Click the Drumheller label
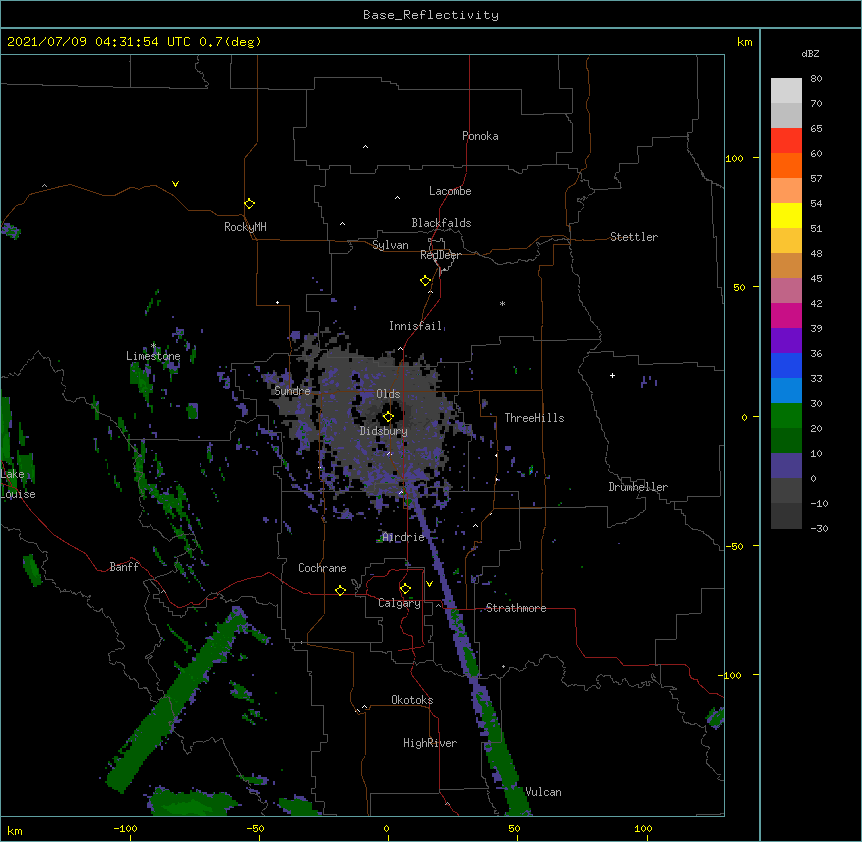This screenshot has height=842, width=862. [x=638, y=487]
